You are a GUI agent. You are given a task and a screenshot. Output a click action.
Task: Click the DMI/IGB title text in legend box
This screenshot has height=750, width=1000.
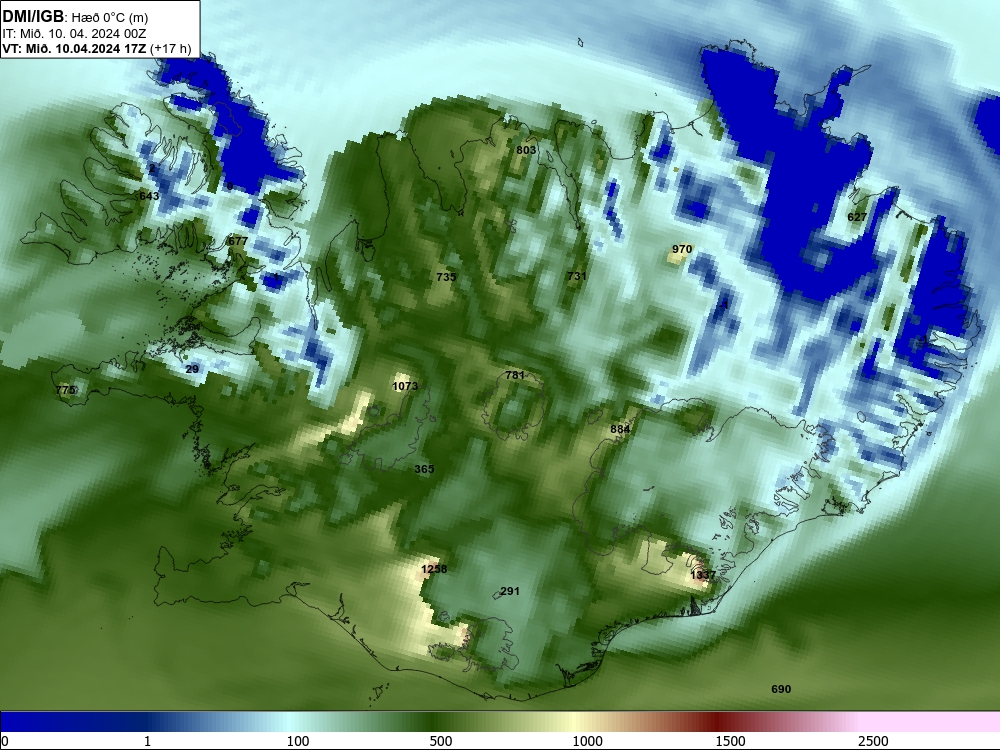[x=33, y=17]
